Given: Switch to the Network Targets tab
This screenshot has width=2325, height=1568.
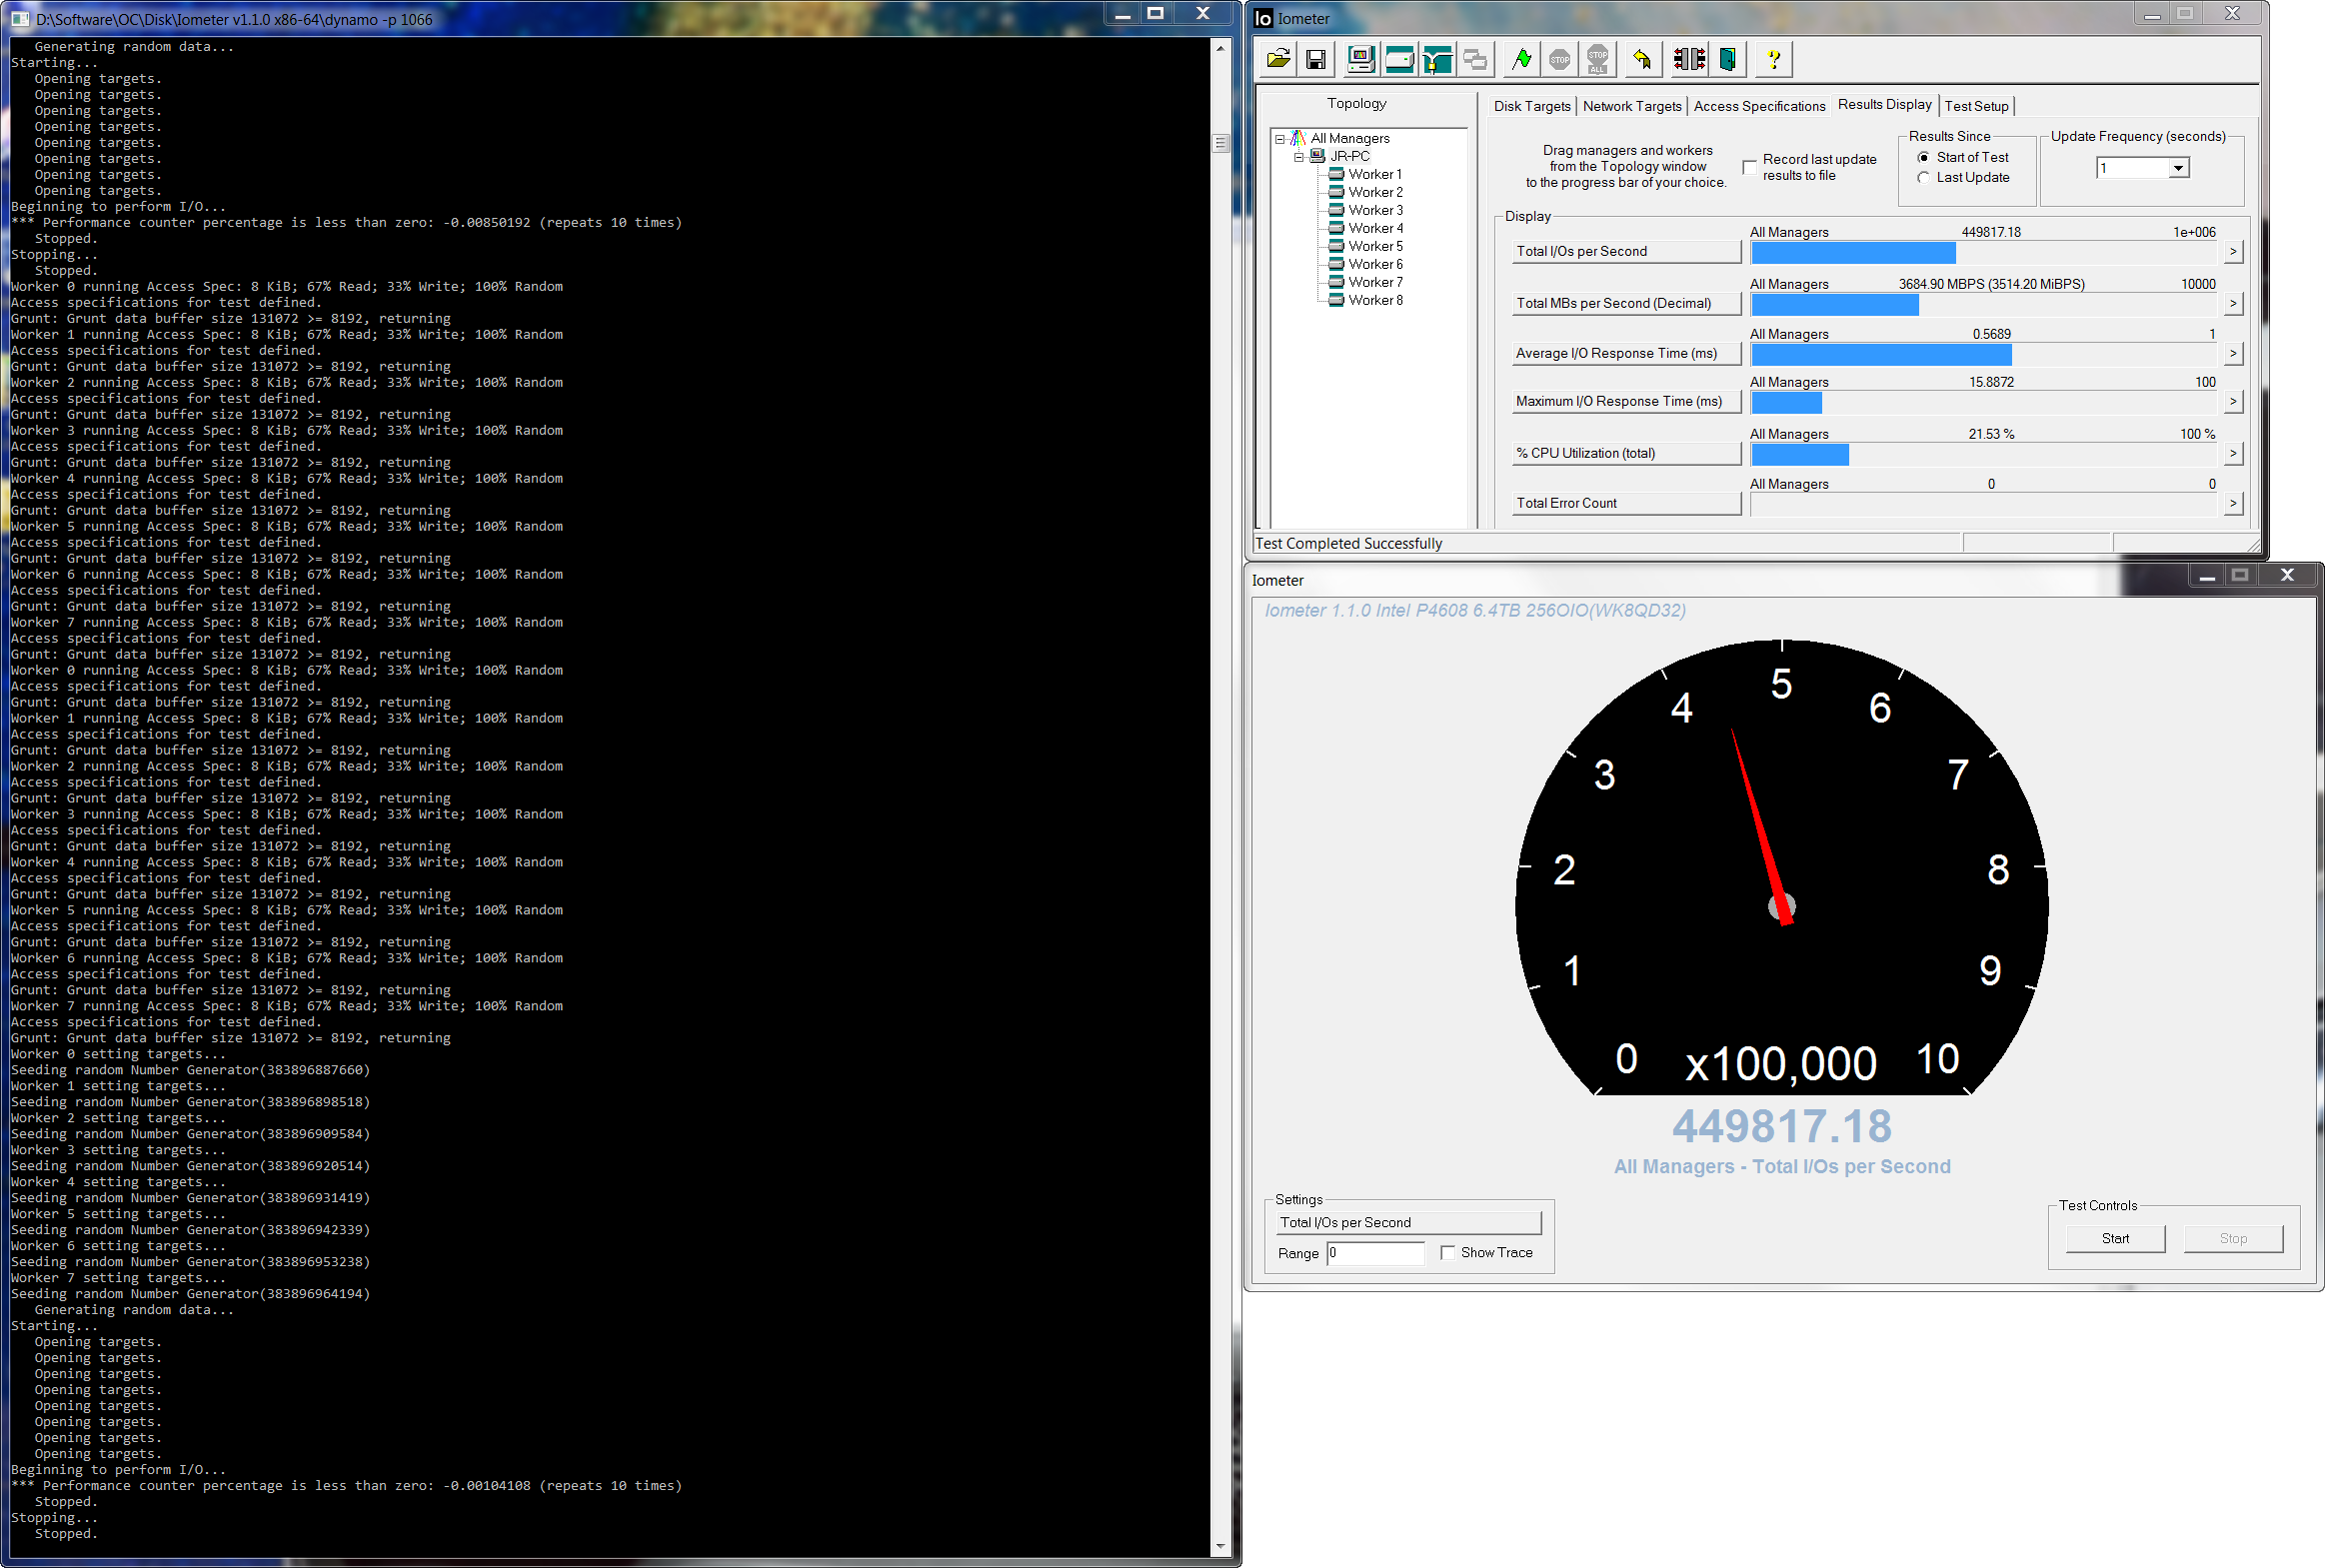Looking at the screenshot, I should [1632, 106].
